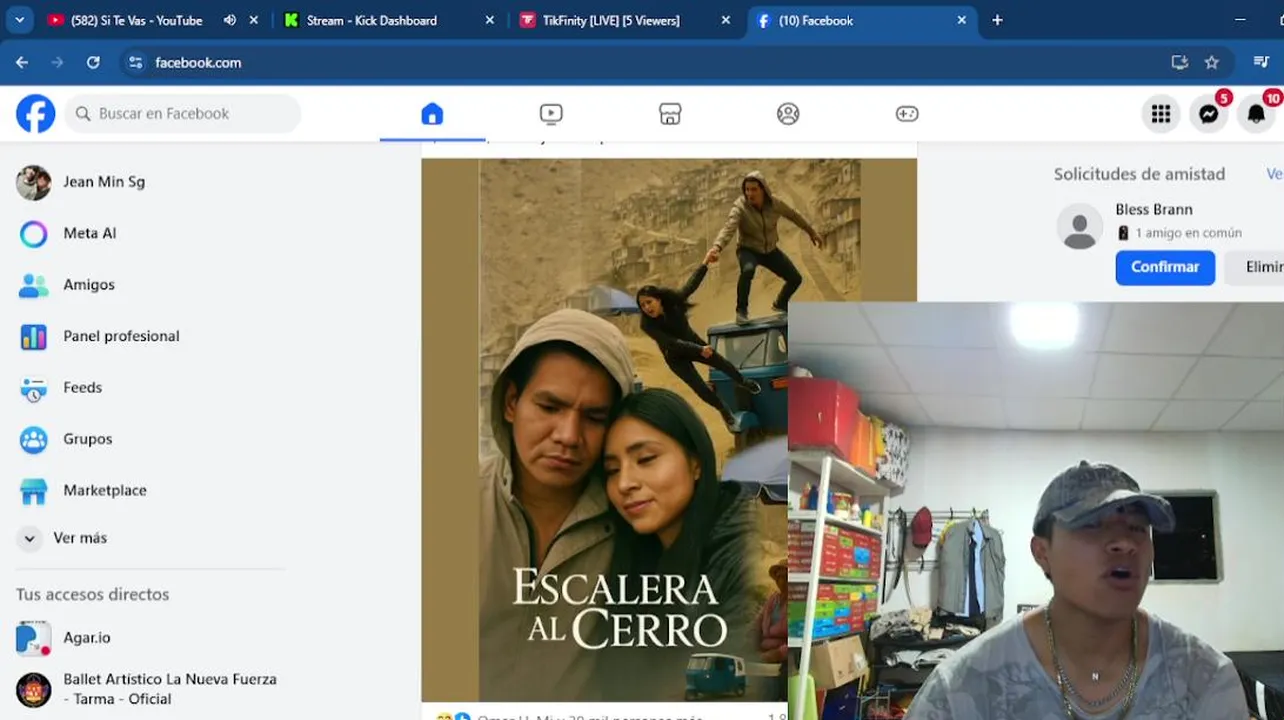Switch to the TikFinity LIVE tab
This screenshot has height=720, width=1284.
tap(611, 20)
